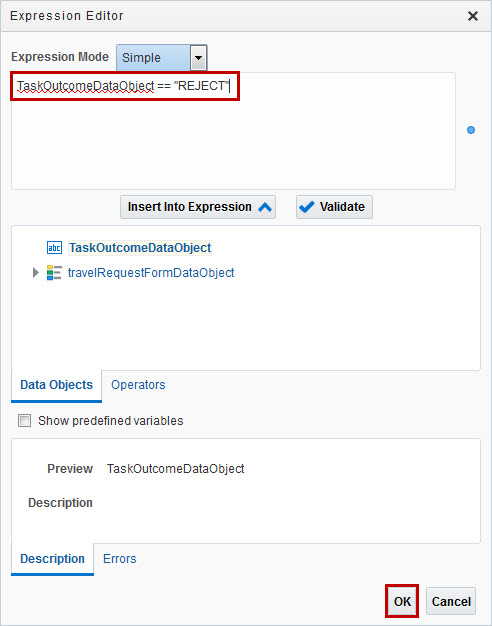The height and width of the screenshot is (626, 492).
Task: Click the Expression Mode label
Action: click(60, 57)
